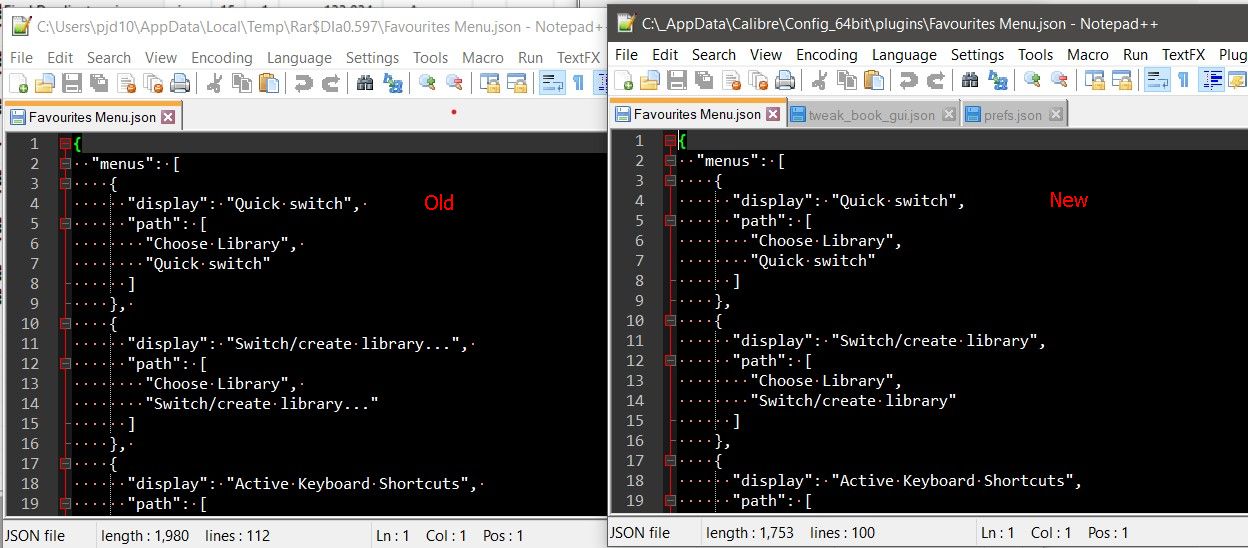Click Save icon in Old window toolbar
Screen dimensions: 1248x548
[72, 84]
